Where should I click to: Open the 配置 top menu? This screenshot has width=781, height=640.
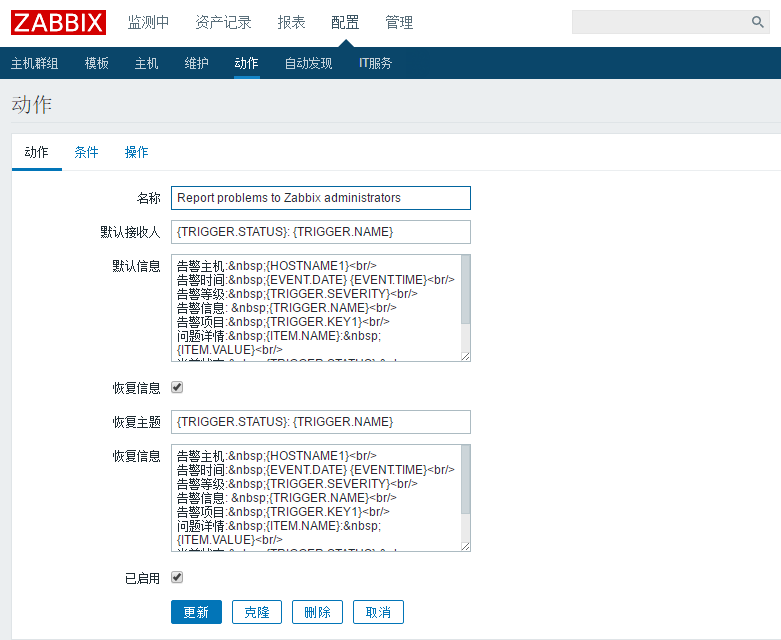[345, 22]
